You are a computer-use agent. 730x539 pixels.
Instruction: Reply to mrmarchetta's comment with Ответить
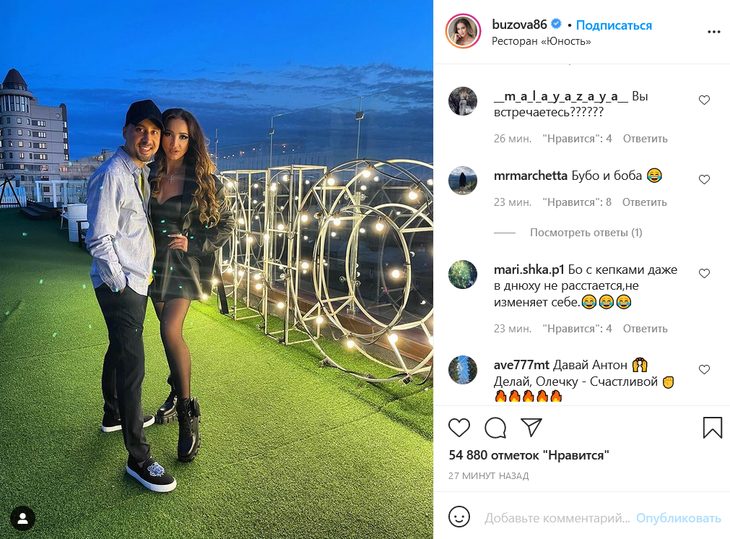(644, 202)
